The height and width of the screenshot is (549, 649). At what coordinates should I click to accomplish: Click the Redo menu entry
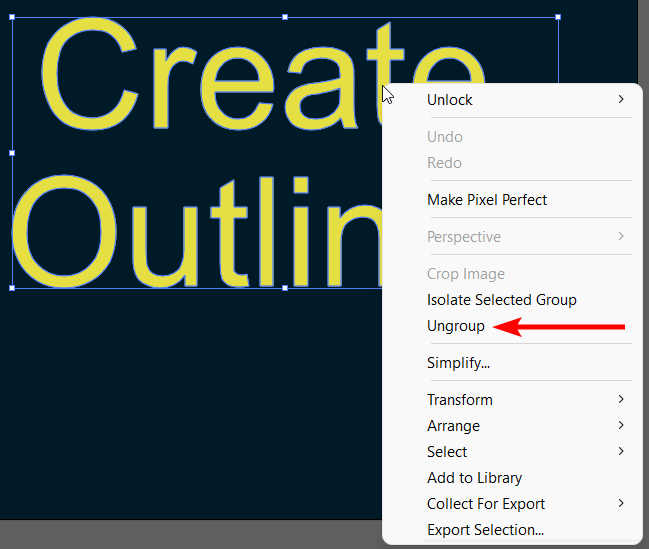pos(444,163)
